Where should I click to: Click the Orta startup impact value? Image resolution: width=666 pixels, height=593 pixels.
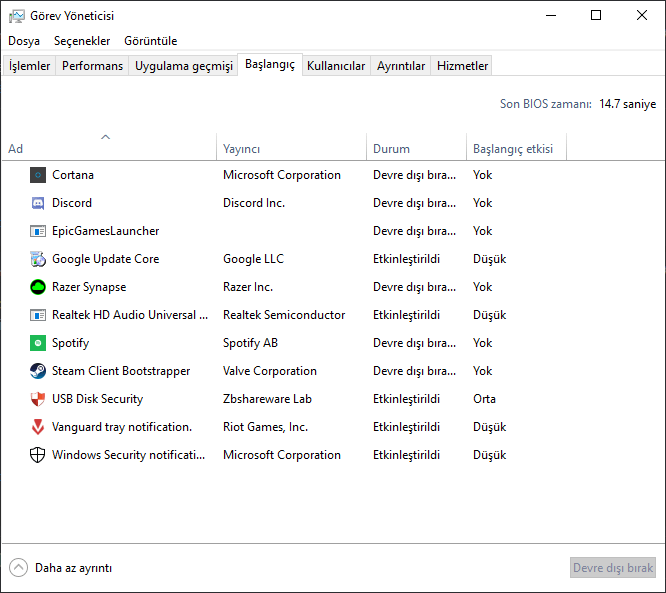tap(484, 399)
